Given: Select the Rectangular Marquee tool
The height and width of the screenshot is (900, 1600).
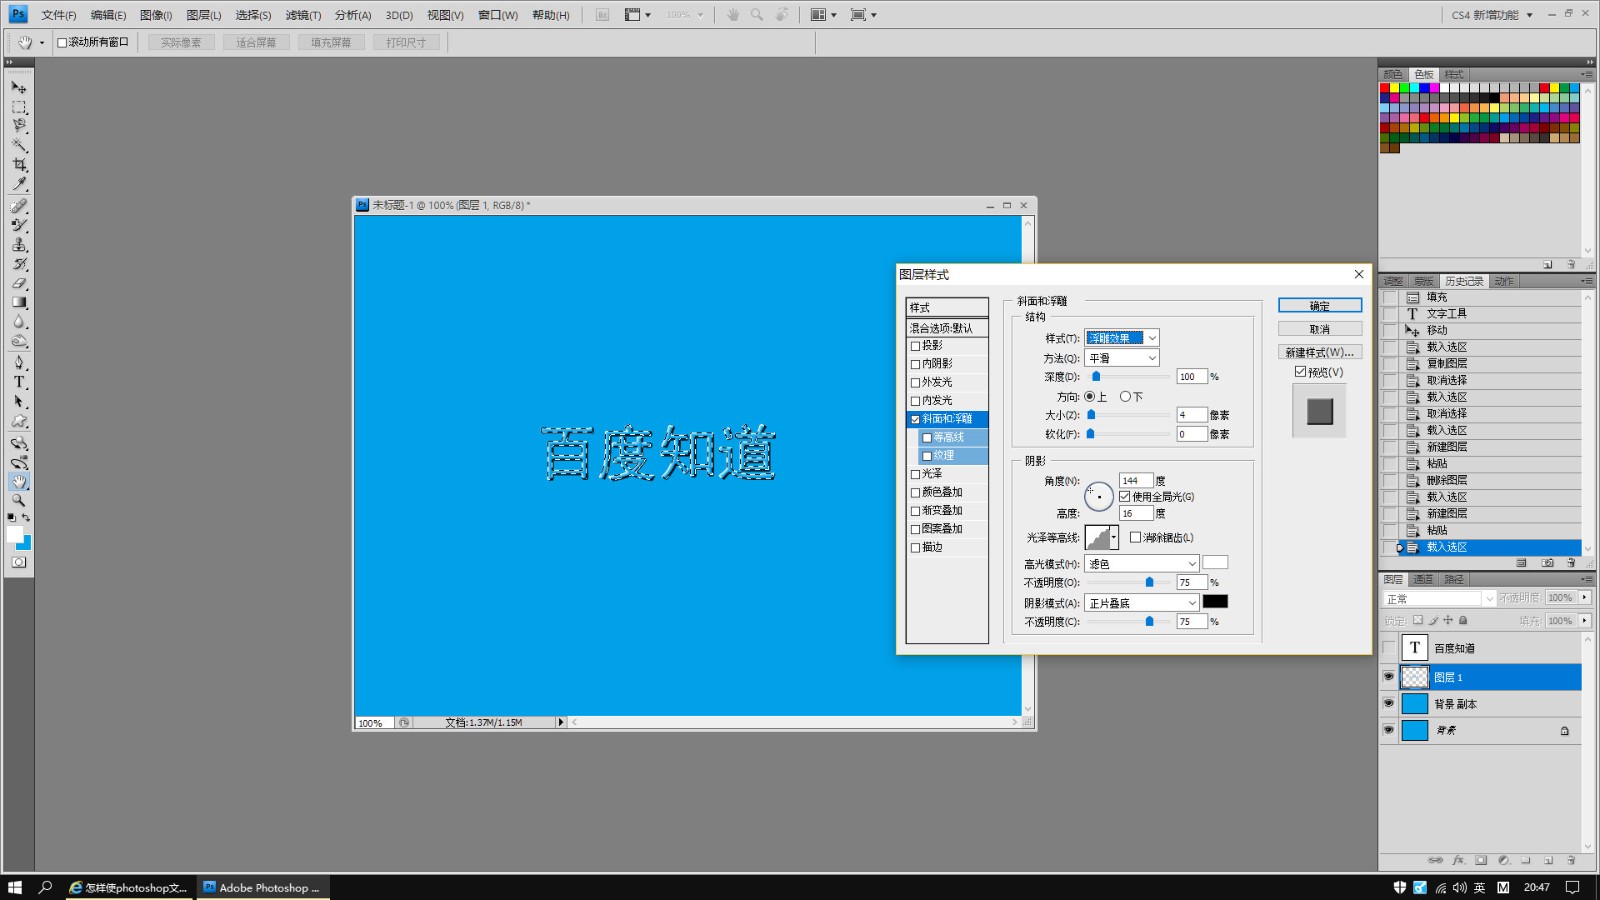Looking at the screenshot, I should click(19, 107).
